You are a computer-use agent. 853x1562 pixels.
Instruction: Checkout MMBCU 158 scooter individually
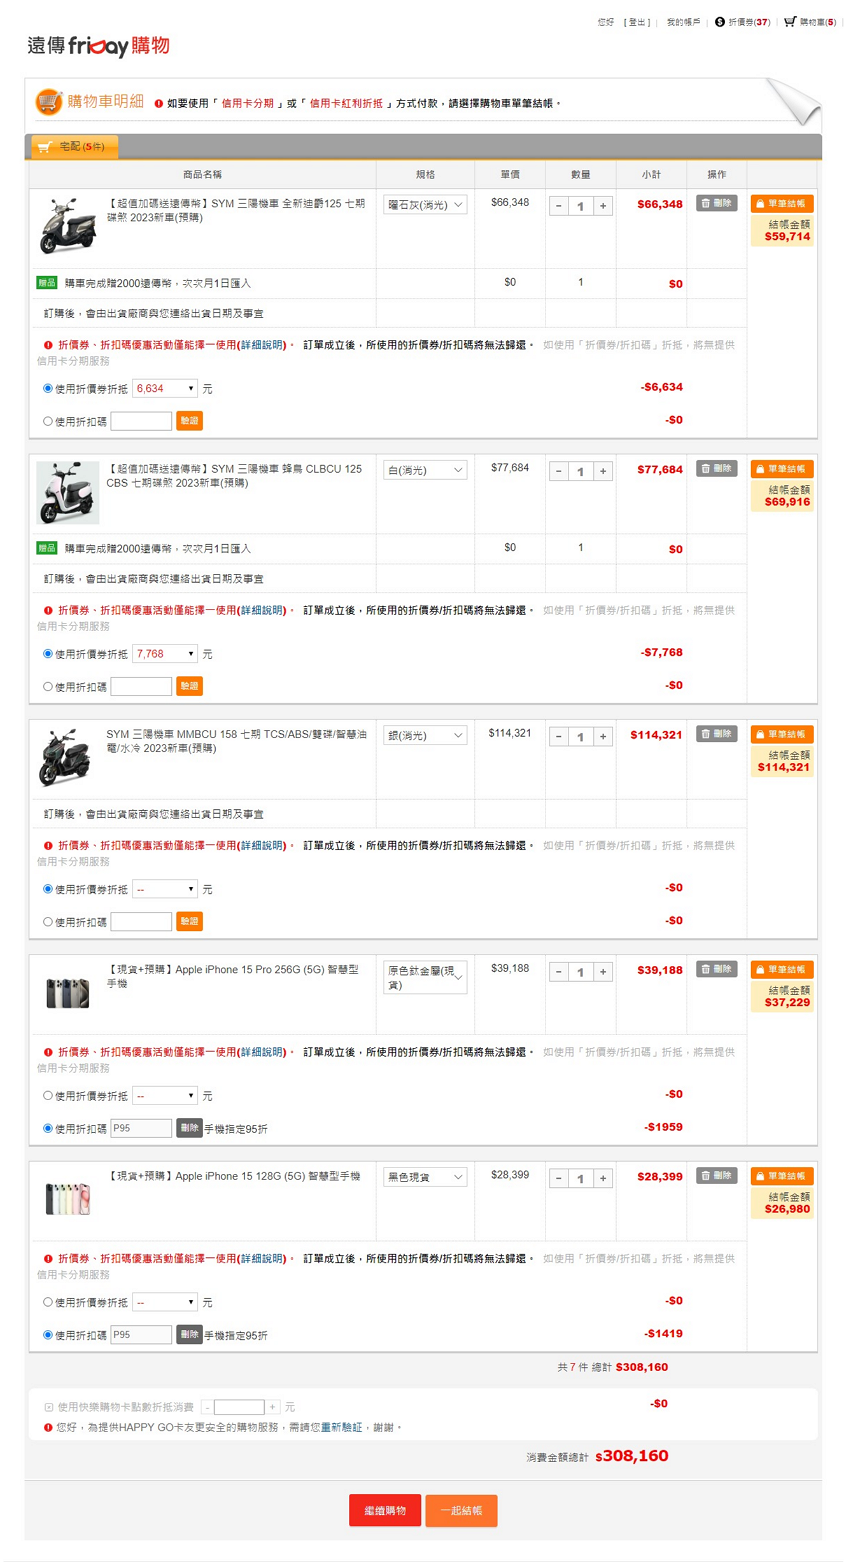point(782,734)
